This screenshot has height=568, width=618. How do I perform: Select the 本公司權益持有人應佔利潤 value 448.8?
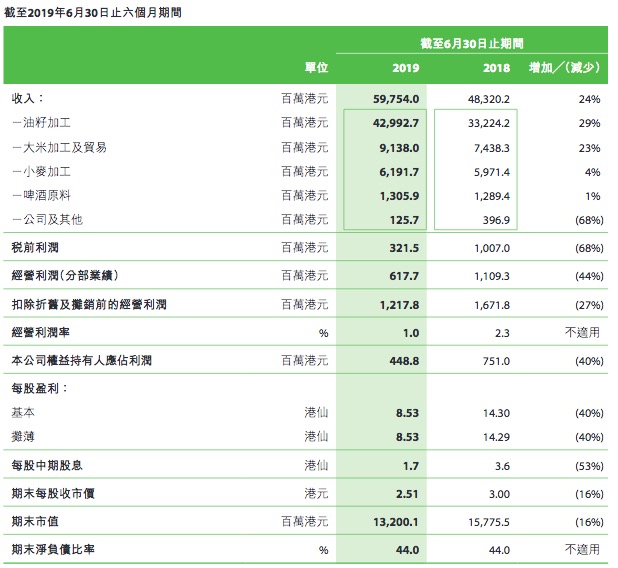coord(404,361)
